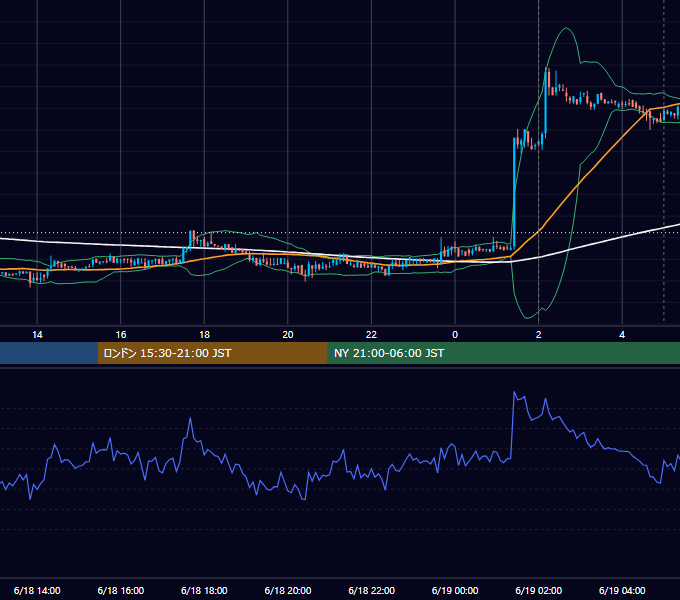Click the hour label 16 on the upper time axis
The height and width of the screenshot is (600, 680).
click(121, 335)
